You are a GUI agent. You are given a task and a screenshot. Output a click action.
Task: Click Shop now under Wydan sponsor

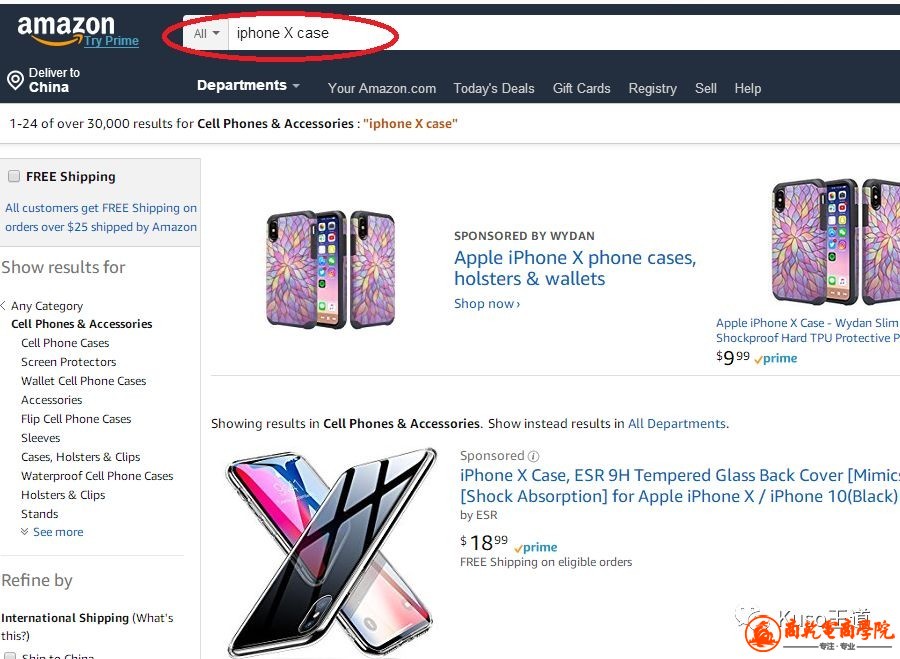coord(487,304)
